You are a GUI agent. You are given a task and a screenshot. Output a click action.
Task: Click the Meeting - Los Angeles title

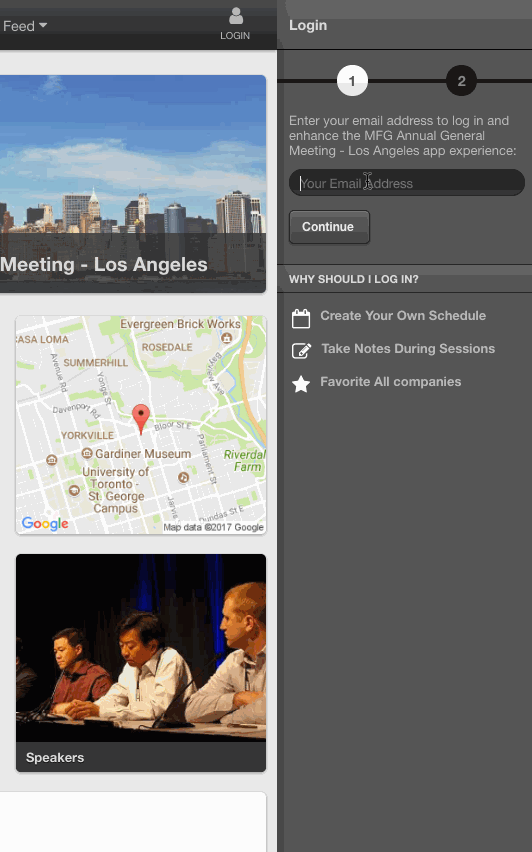pos(104,265)
